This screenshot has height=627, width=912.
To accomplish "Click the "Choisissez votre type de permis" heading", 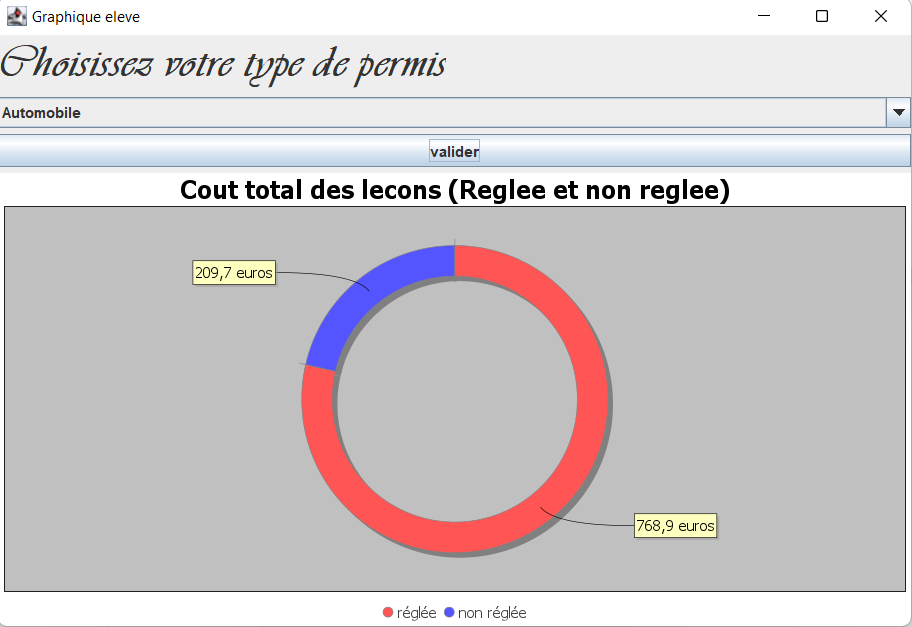I will (223, 65).
